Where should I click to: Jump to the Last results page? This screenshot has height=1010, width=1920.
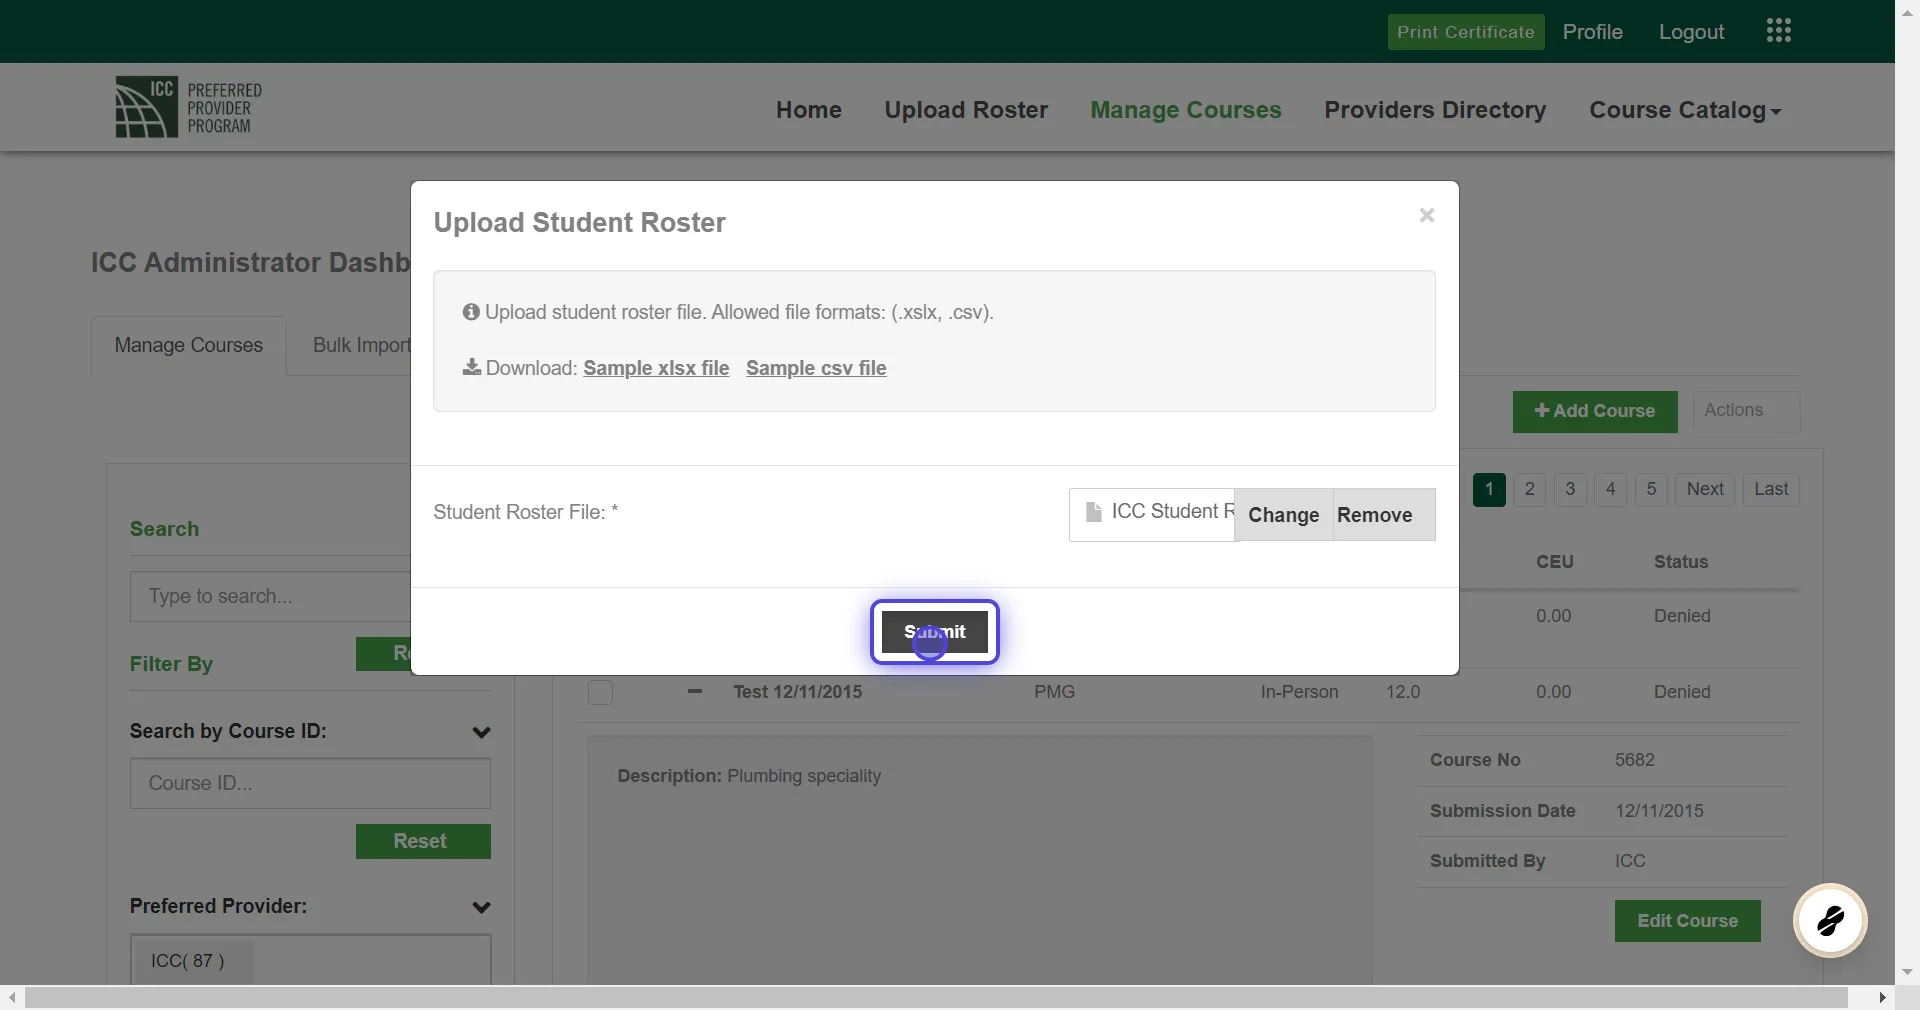point(1771,489)
